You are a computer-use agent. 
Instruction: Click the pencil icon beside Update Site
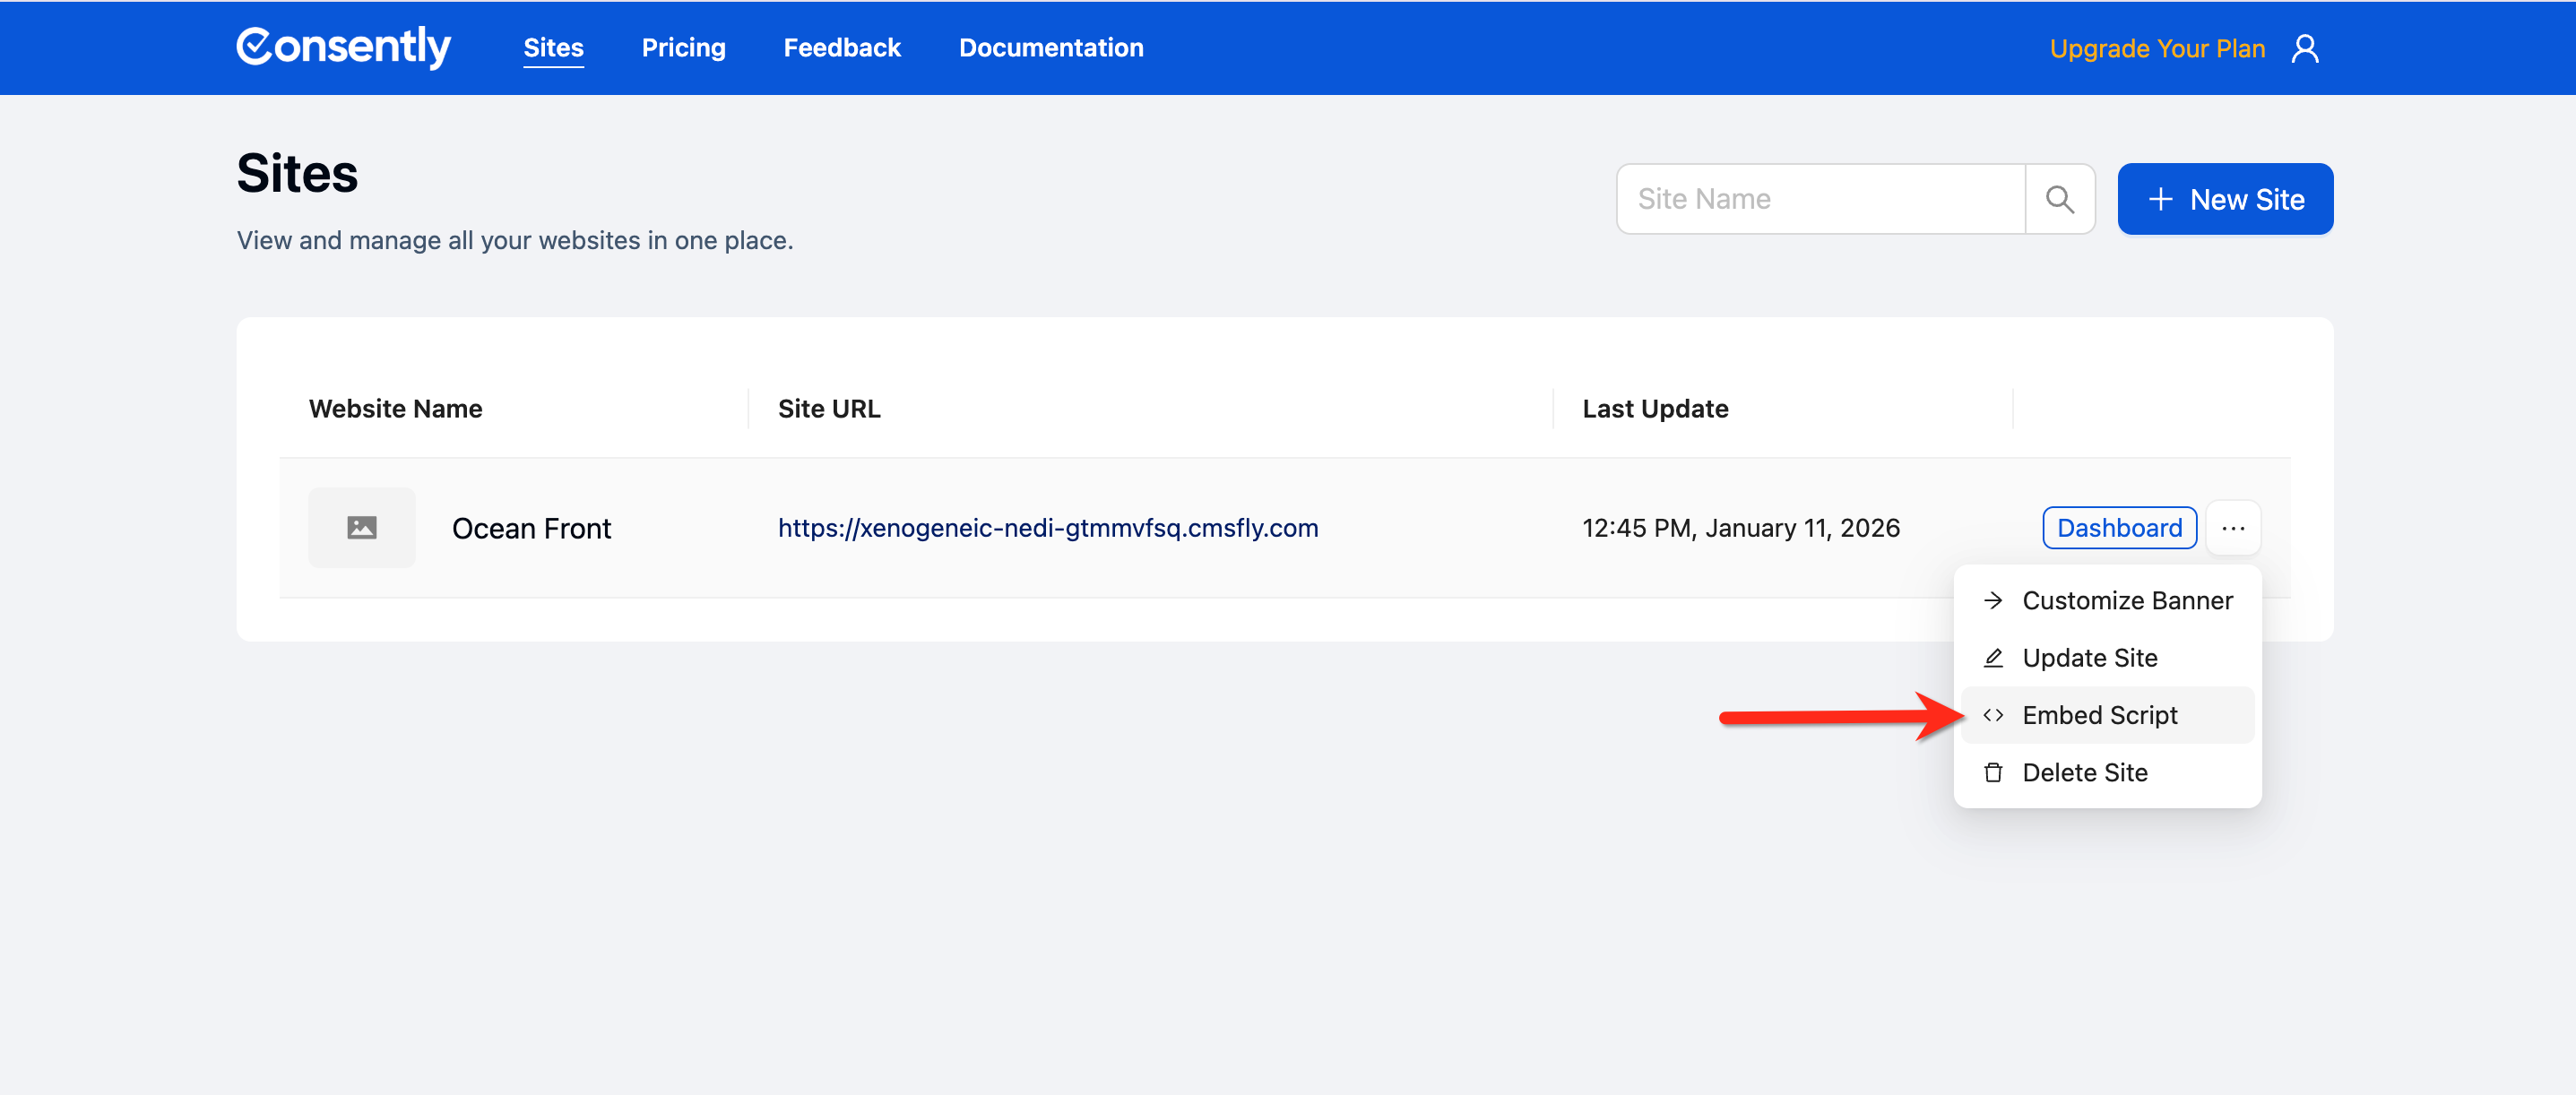(x=1994, y=658)
